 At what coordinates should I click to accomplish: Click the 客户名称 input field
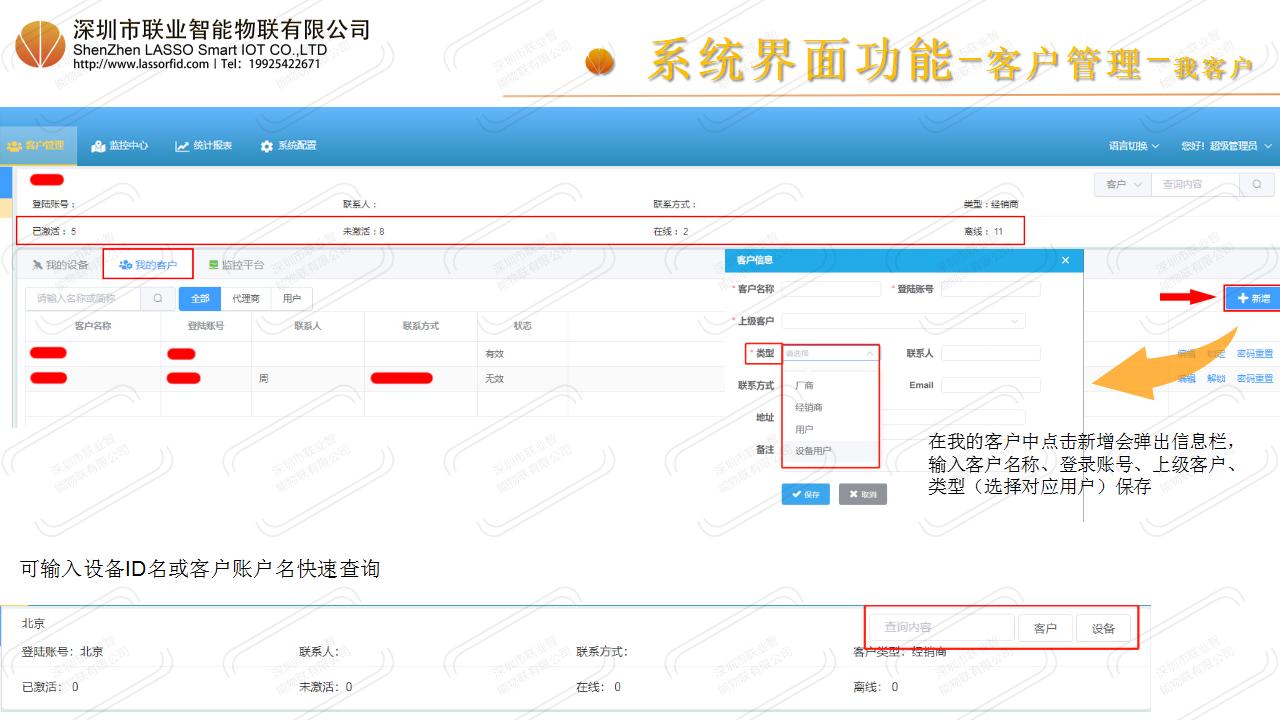click(x=831, y=289)
